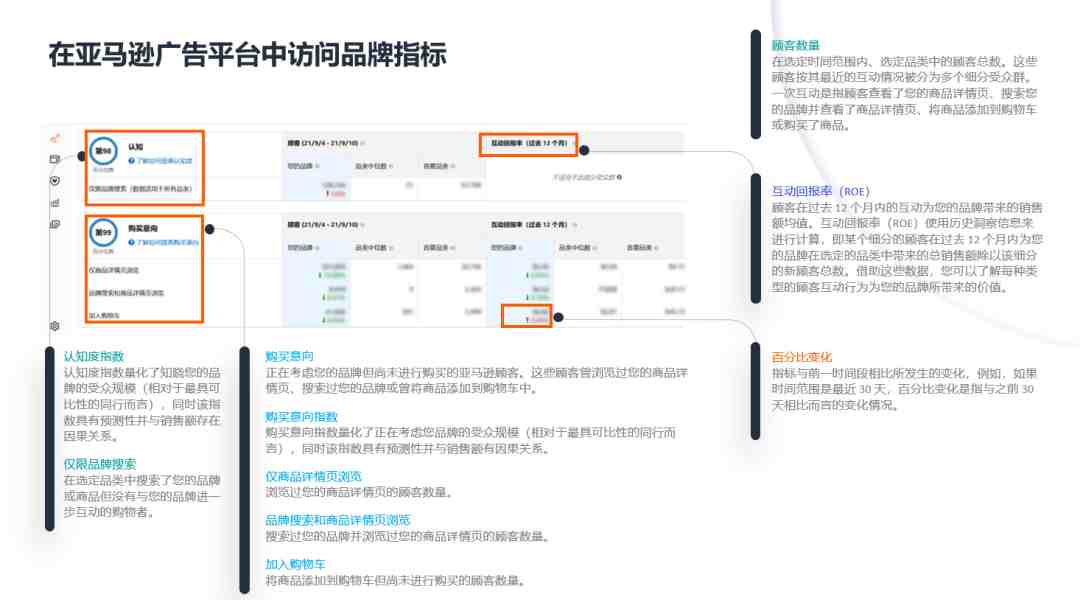This screenshot has height=600, width=1080.
Task: Click the 品牌搜索和商品详情页浏览 row label in the dashboard table
Action: click(126, 293)
